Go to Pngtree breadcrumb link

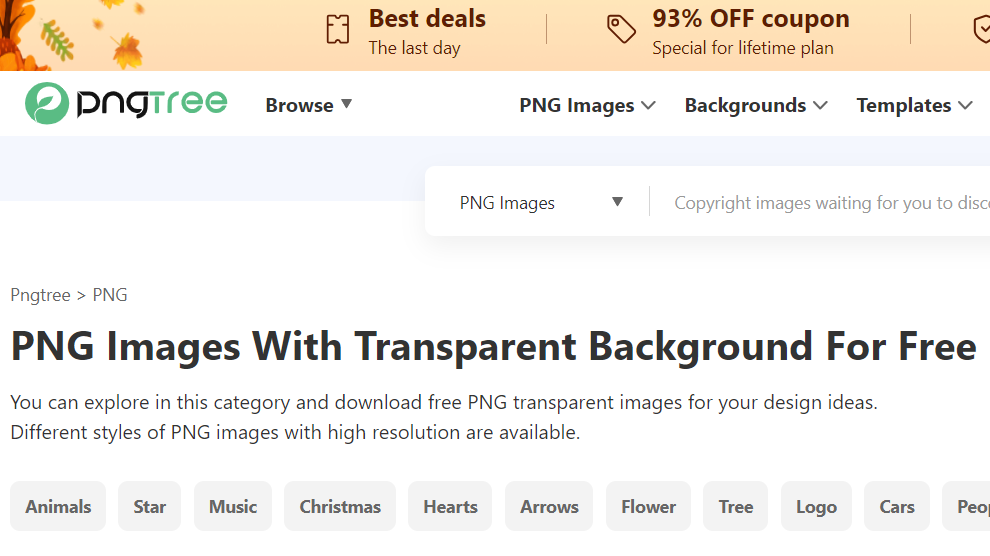pos(40,295)
